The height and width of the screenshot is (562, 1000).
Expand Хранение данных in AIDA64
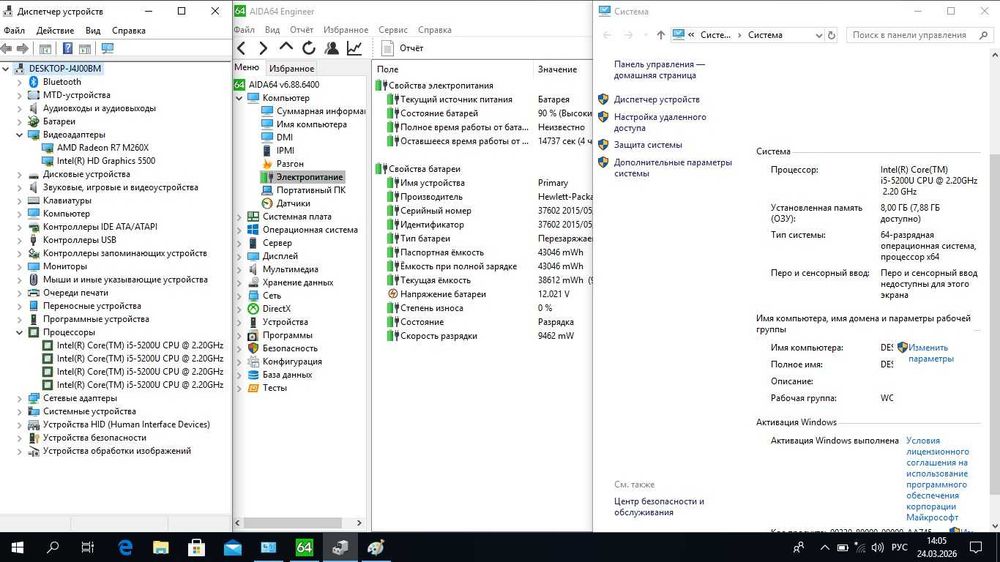239,283
